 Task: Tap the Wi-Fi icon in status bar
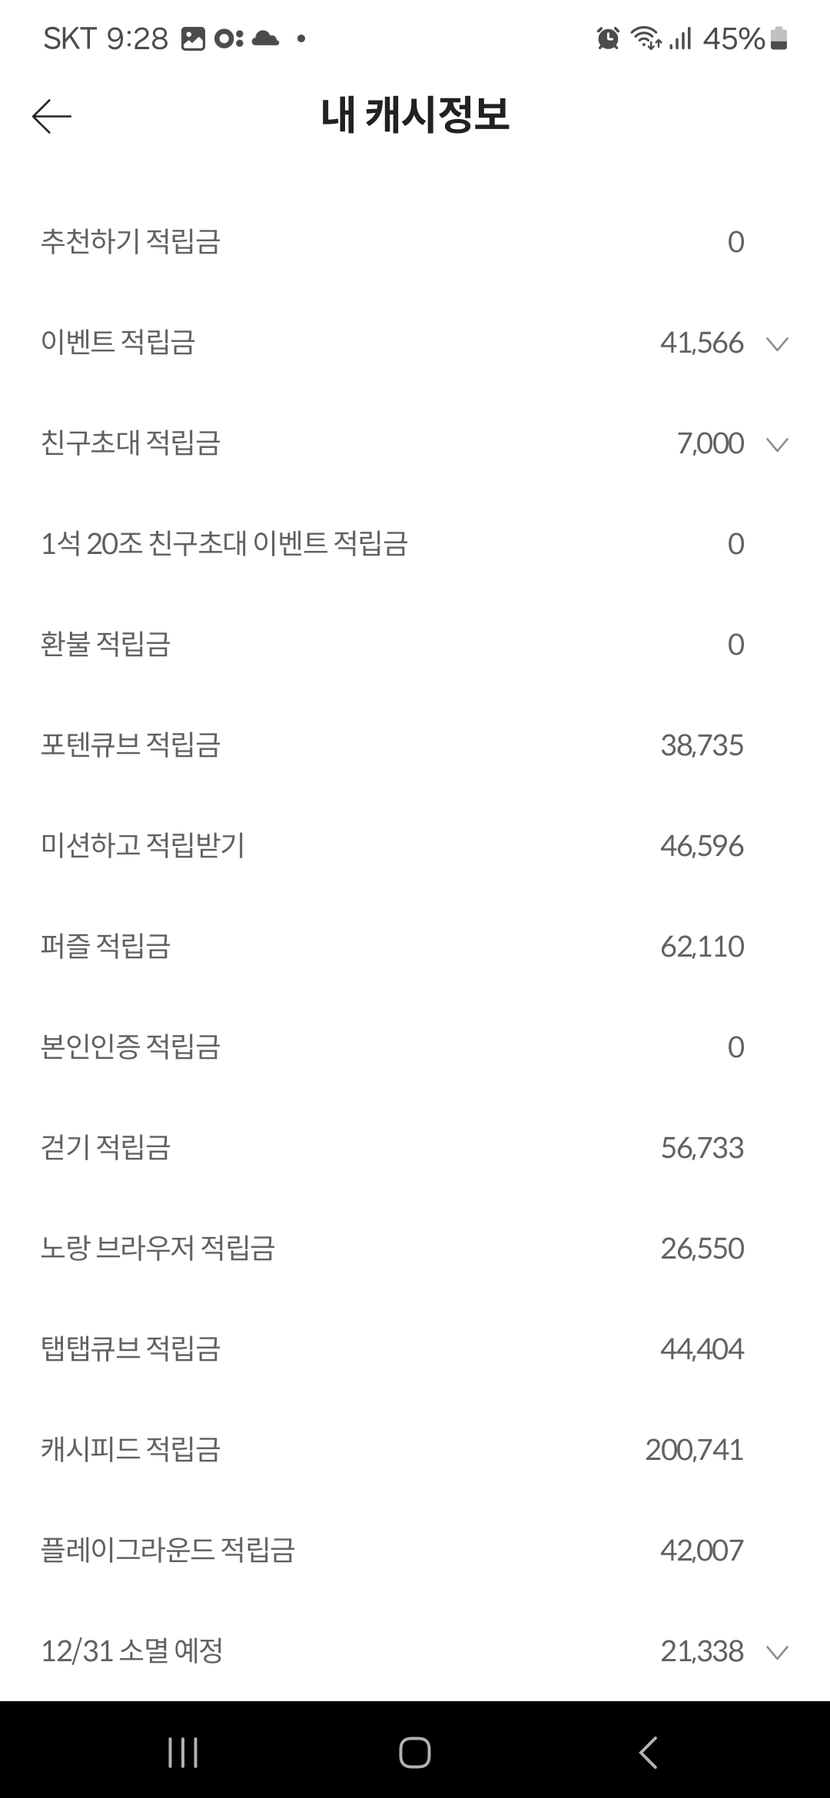coord(646,39)
